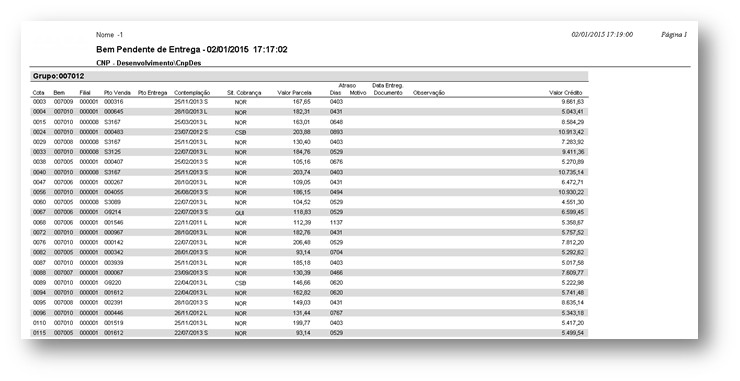Select the 'Grupo:007012' group header
Screen dimensions: 740x381
click(x=309, y=76)
